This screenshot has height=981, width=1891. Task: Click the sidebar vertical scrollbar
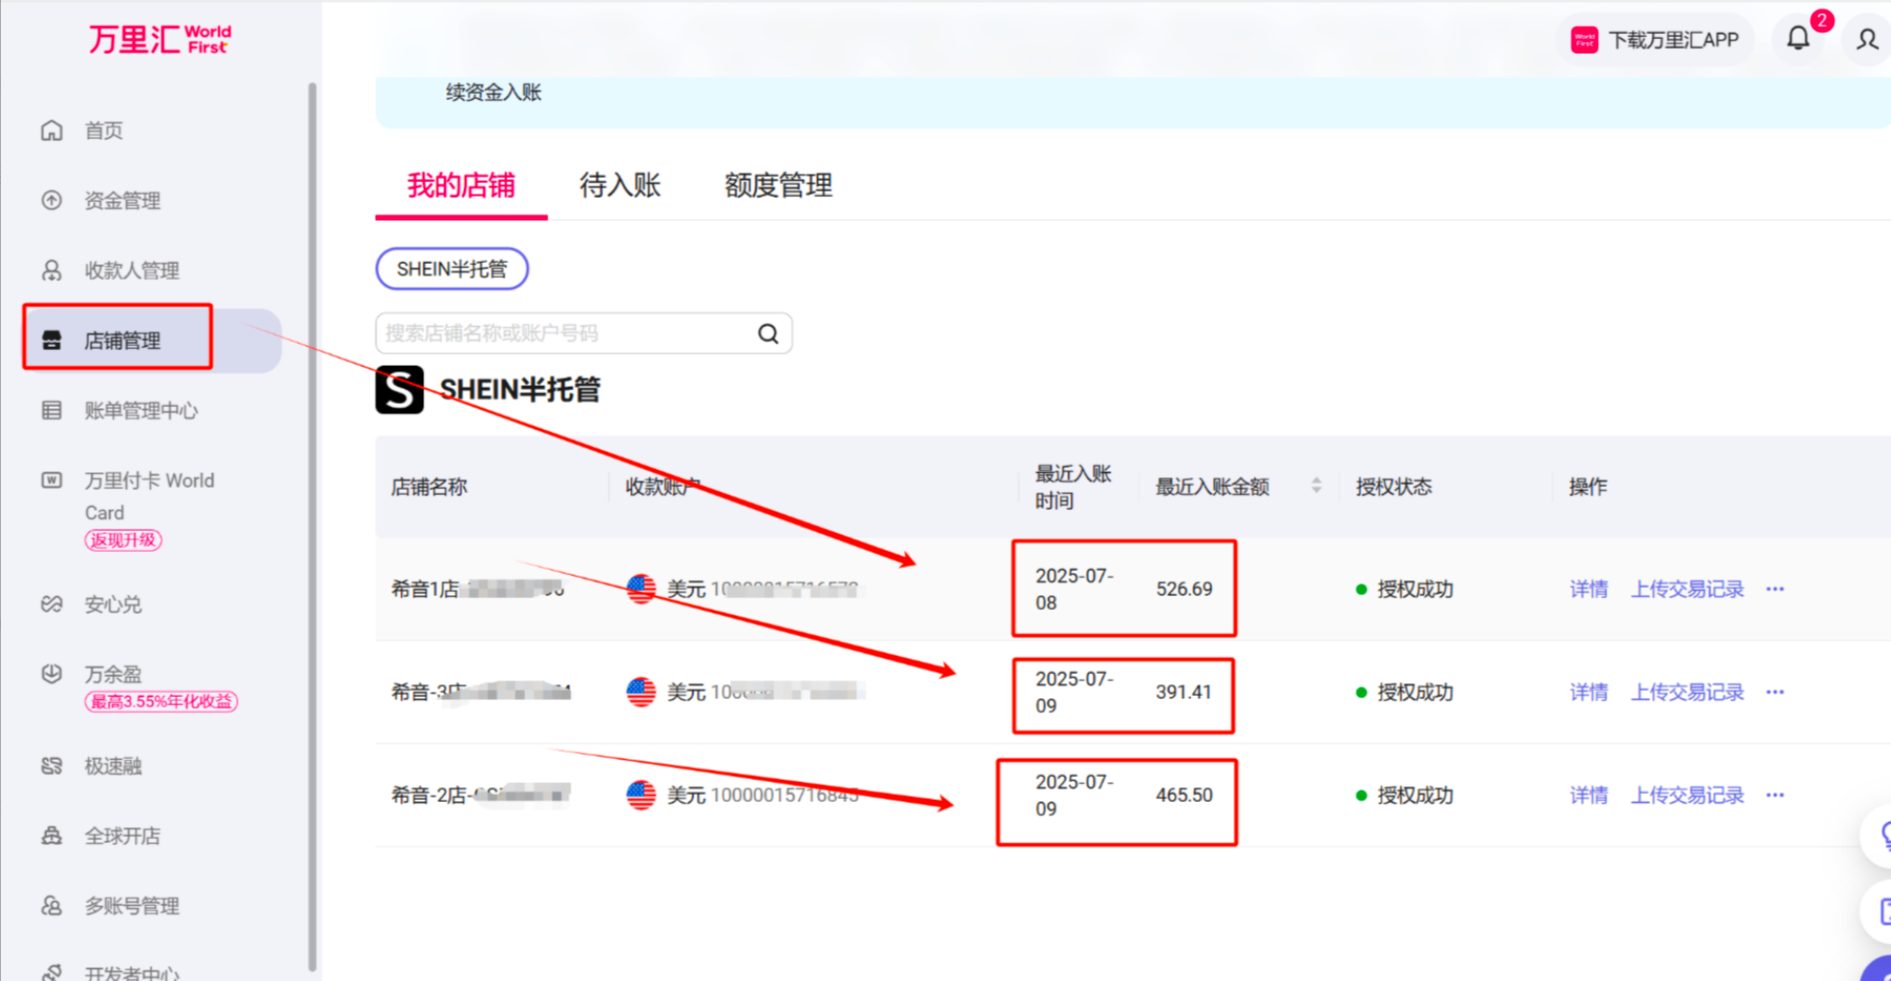pyautogui.click(x=312, y=500)
